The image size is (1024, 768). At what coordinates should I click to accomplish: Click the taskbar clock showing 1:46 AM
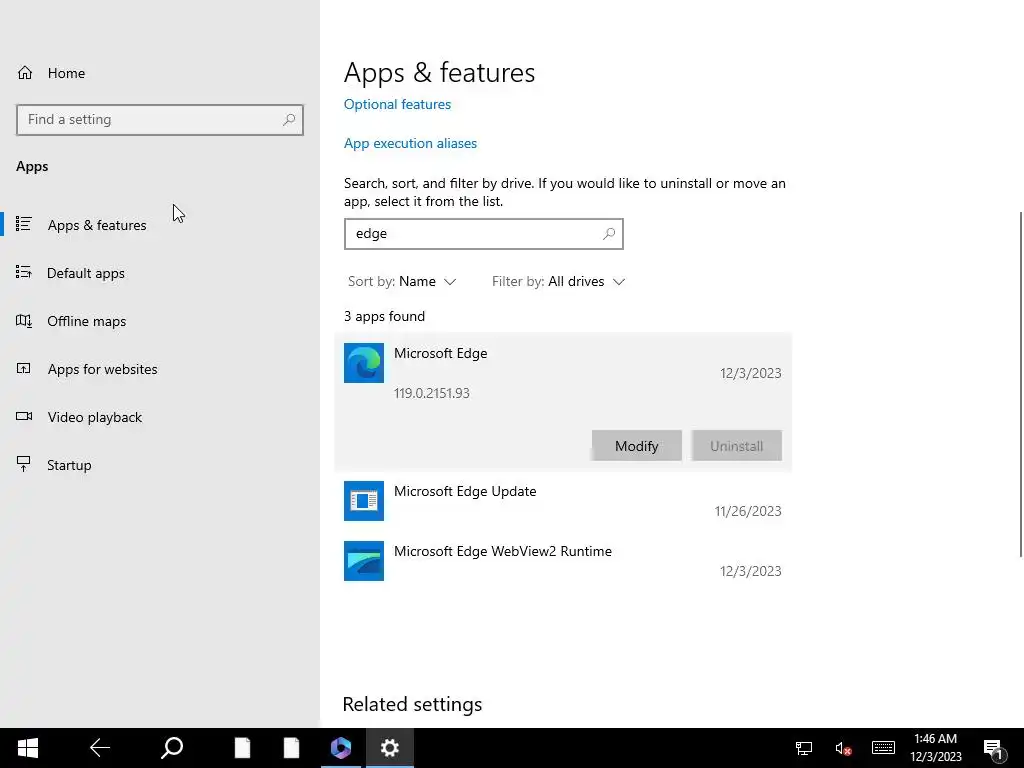(936, 748)
